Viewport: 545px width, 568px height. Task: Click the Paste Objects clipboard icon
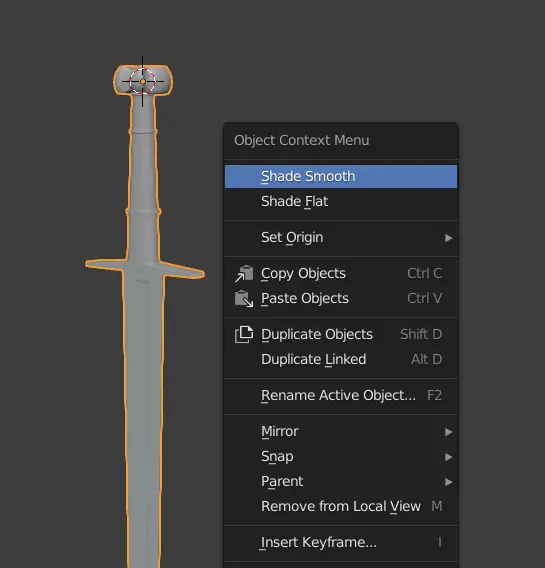[244, 298]
